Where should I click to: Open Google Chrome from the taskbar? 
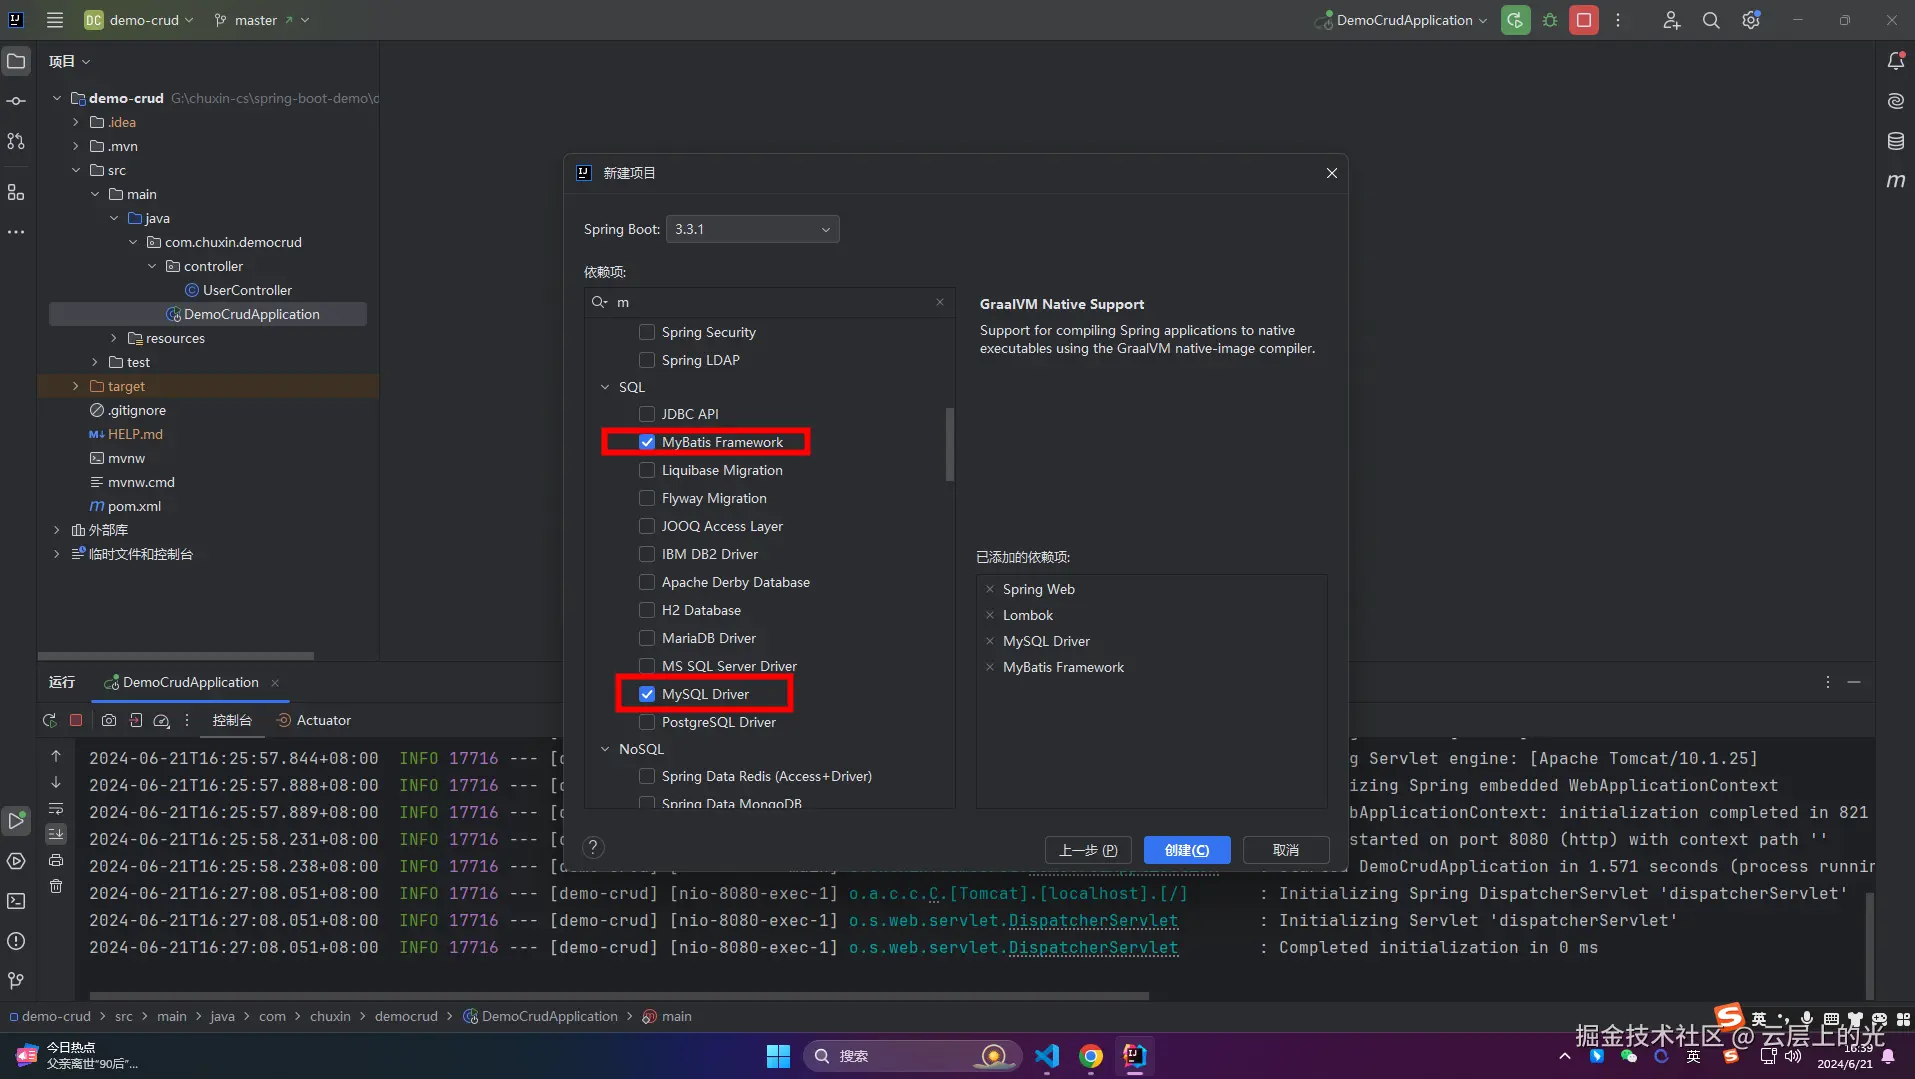tap(1091, 1056)
